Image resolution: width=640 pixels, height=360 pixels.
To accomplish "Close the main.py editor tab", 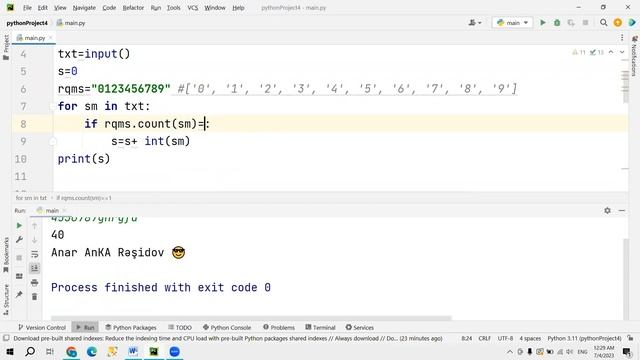I will [x=51, y=38].
